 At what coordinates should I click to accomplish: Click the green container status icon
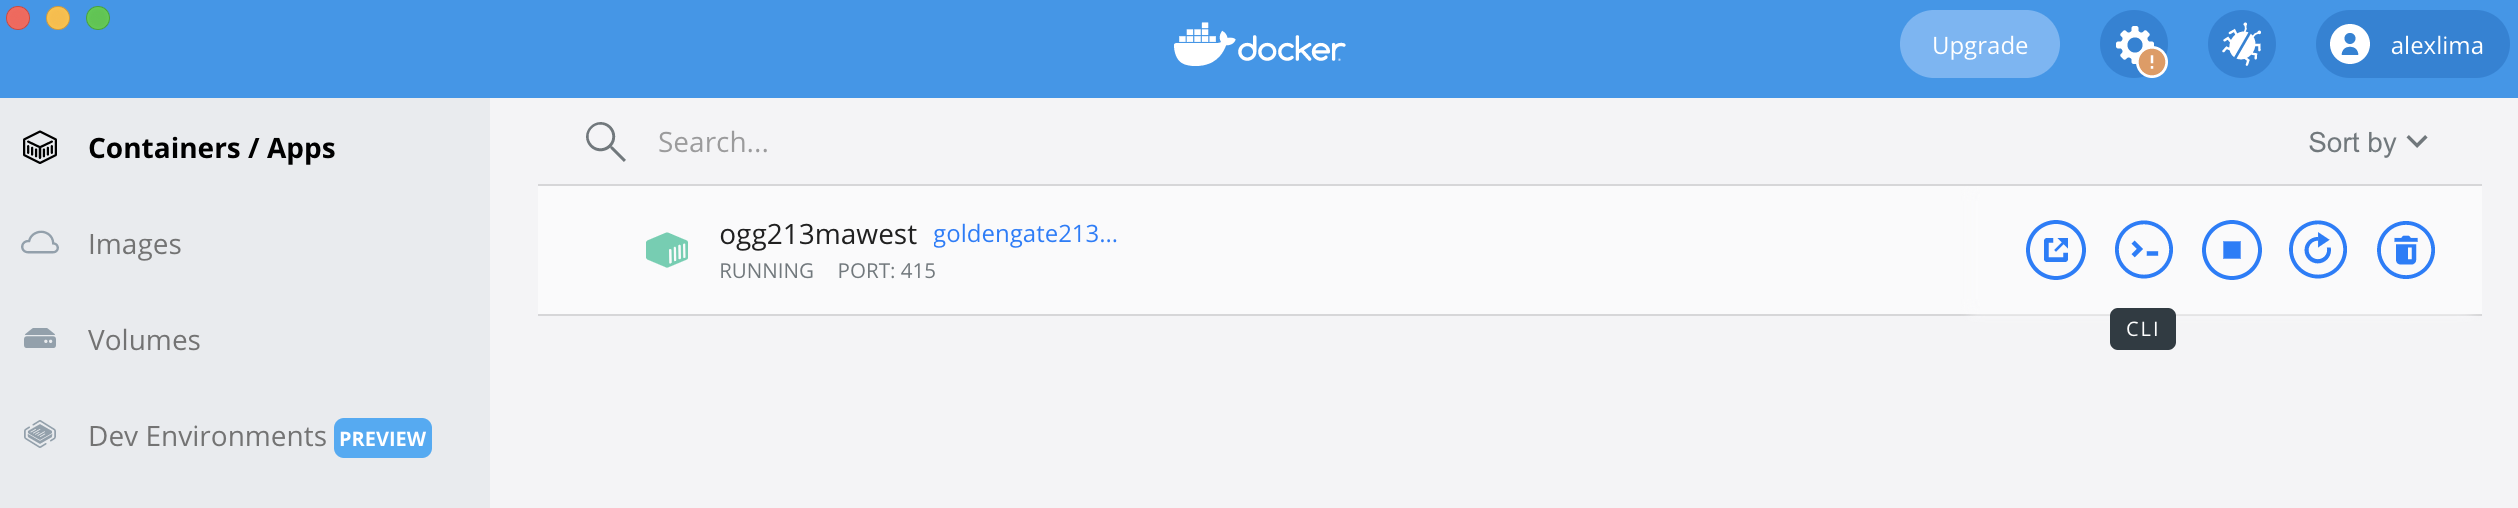point(667,250)
